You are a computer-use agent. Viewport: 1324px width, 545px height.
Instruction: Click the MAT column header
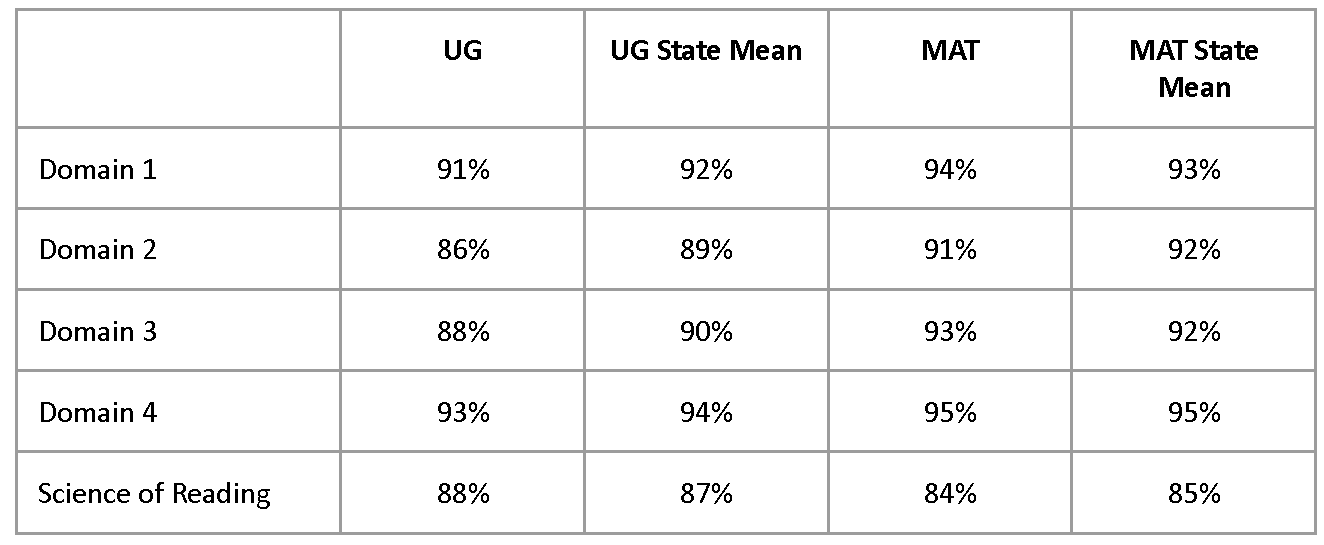tap(949, 51)
